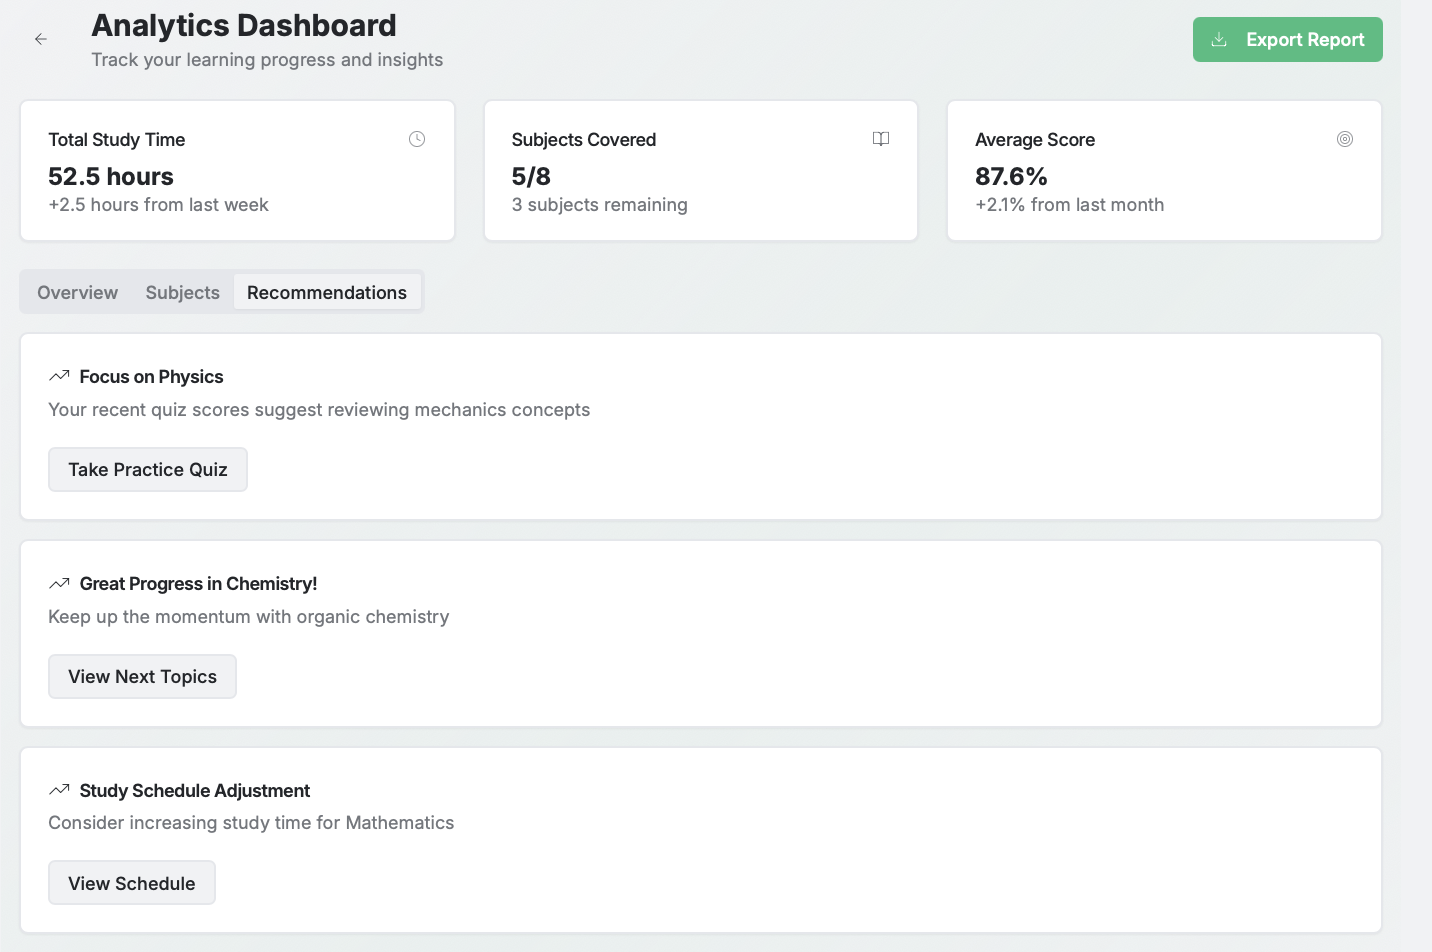Click the Analytics Dashboard heading
This screenshot has height=952, width=1432.
243,25
